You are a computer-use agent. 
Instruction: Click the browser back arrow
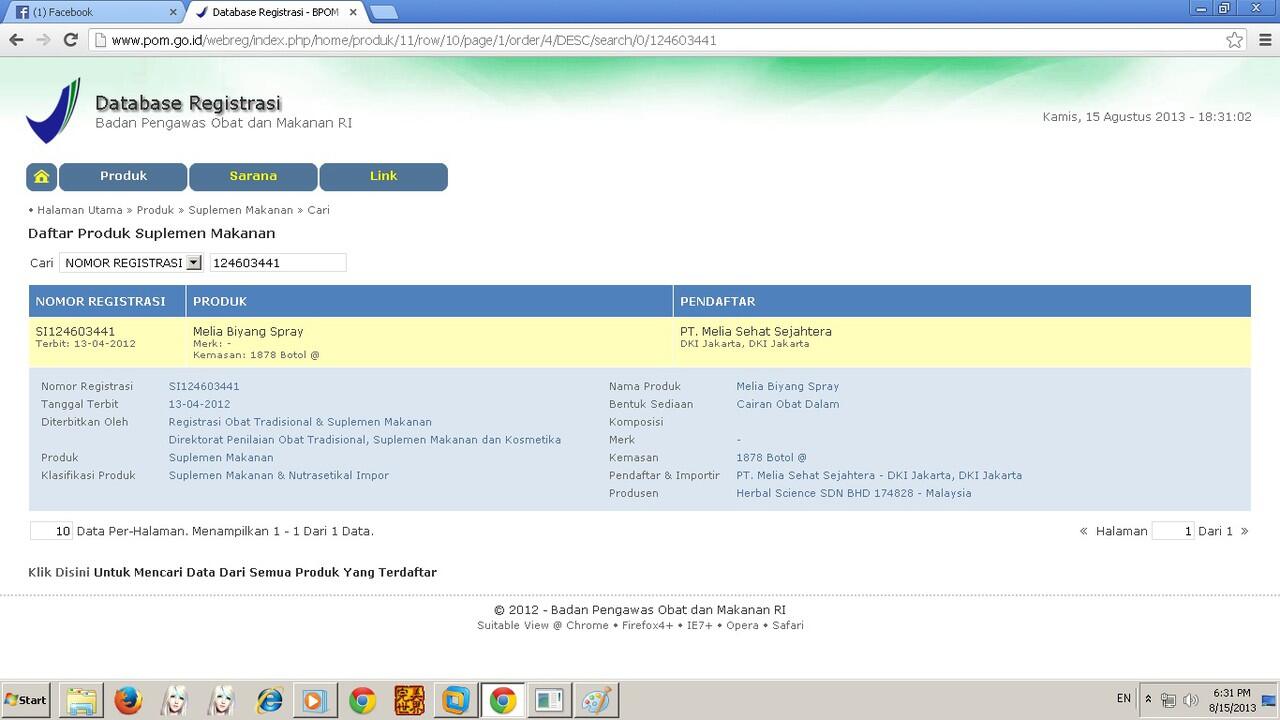point(16,40)
